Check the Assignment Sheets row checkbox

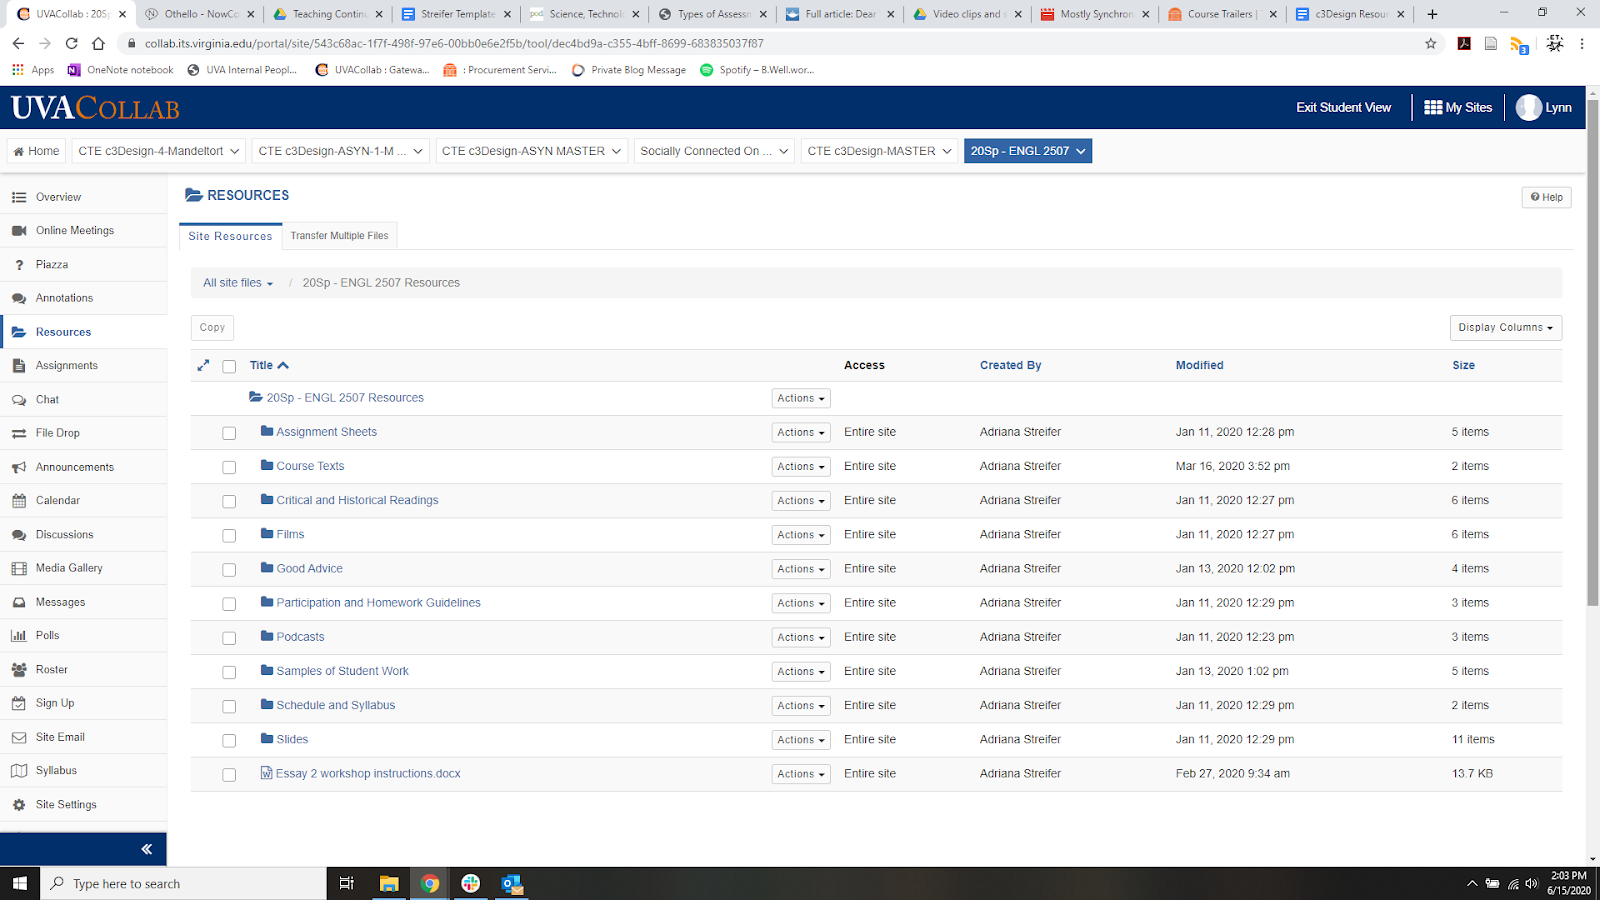(x=229, y=433)
